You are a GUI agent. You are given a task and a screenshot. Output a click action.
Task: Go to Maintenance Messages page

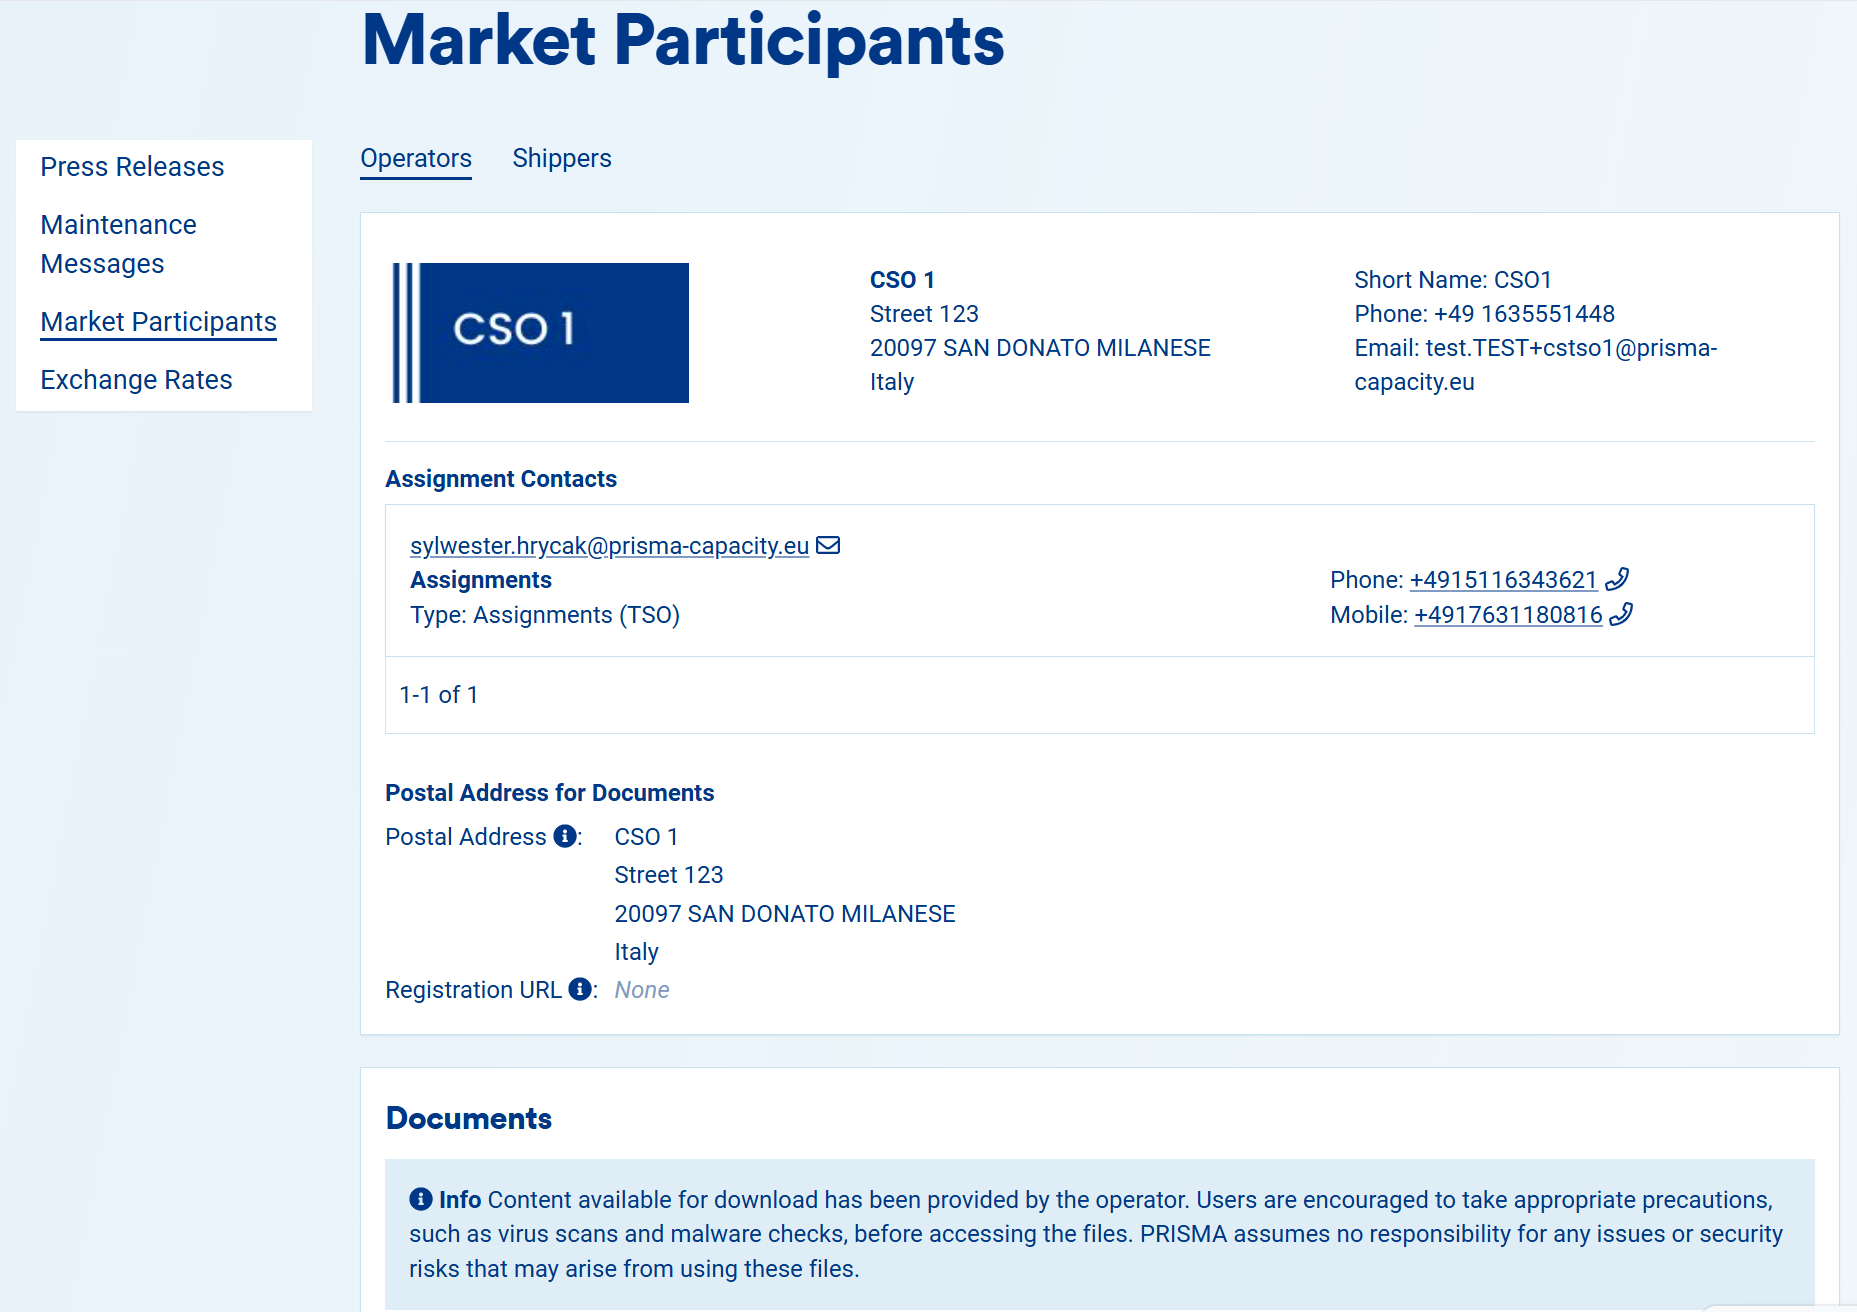(118, 244)
